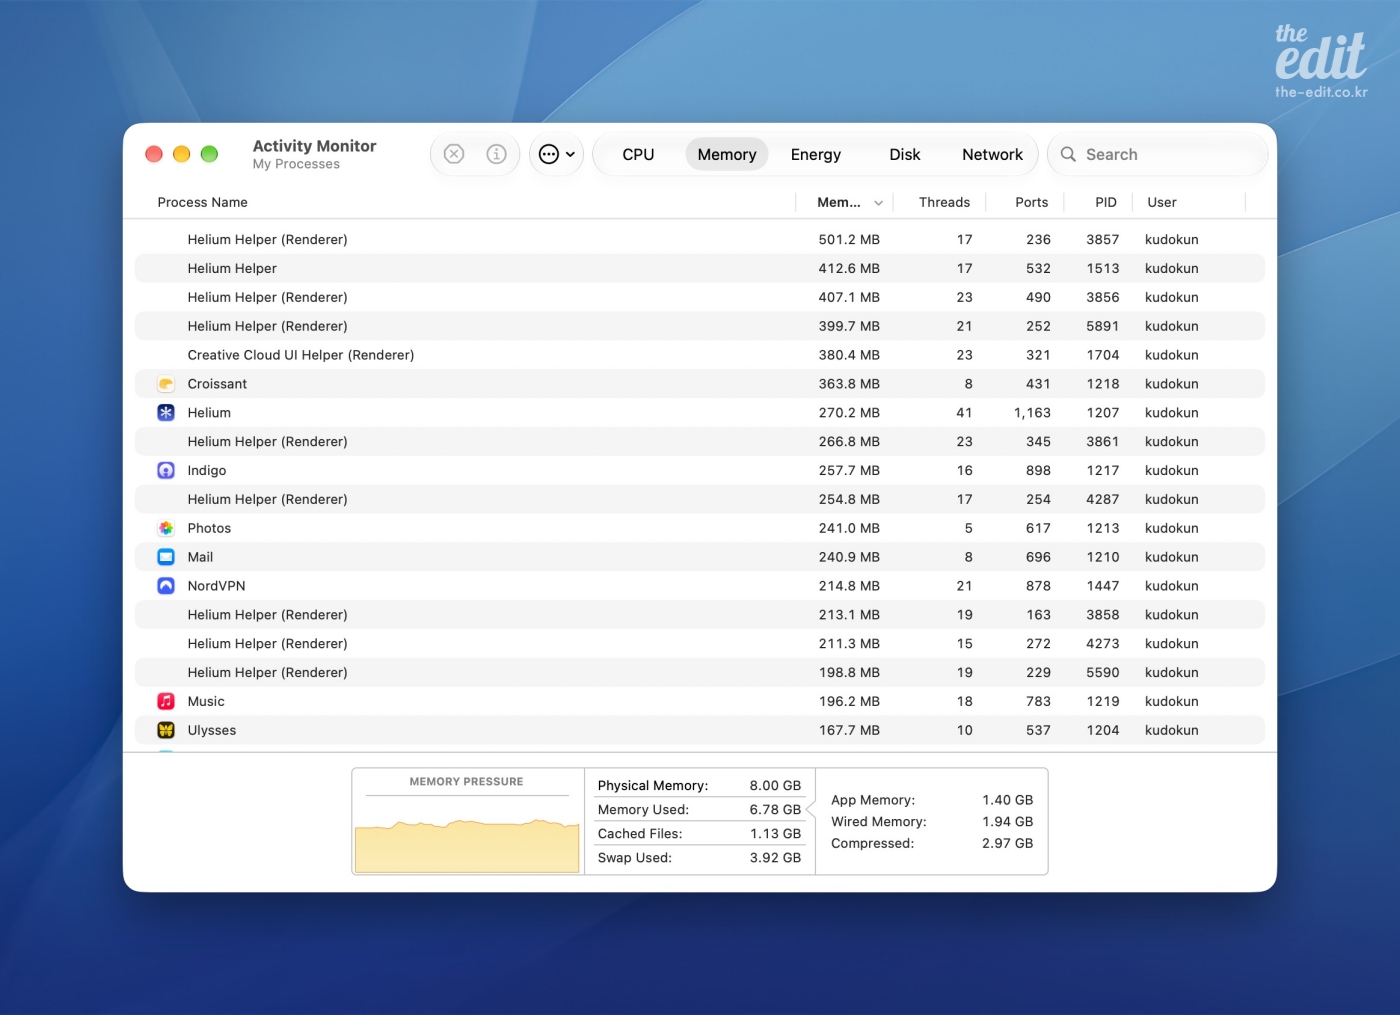
Task: Select the Music app icon
Action: tap(166, 702)
